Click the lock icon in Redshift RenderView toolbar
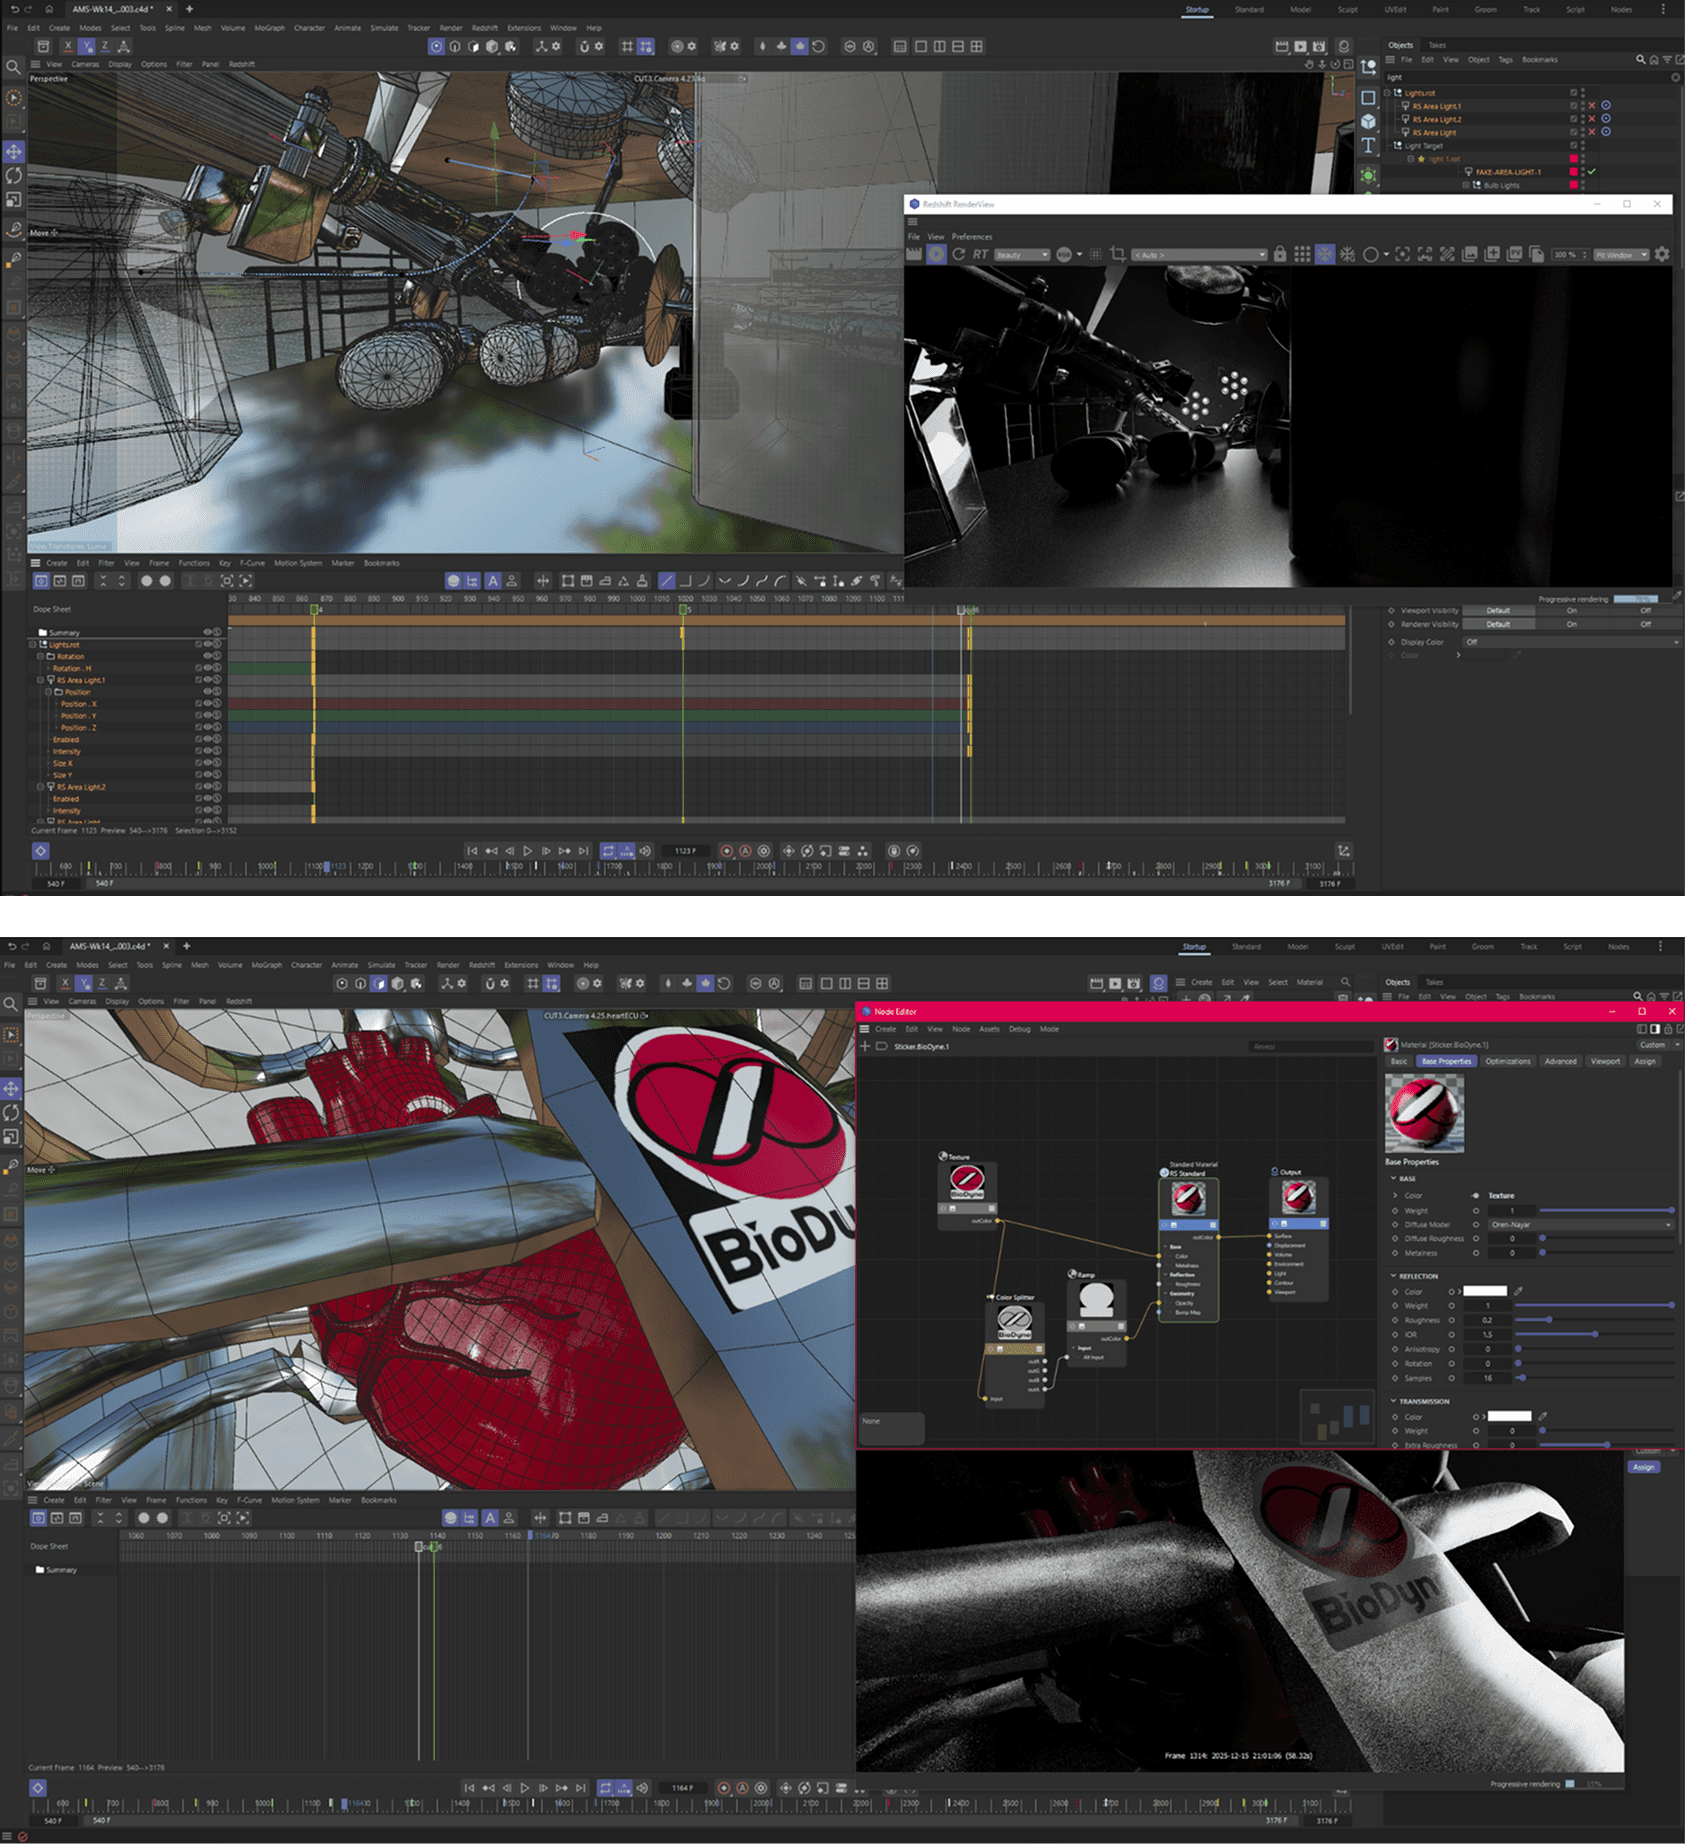Screen dimensions: 1685x1844 (1279, 255)
